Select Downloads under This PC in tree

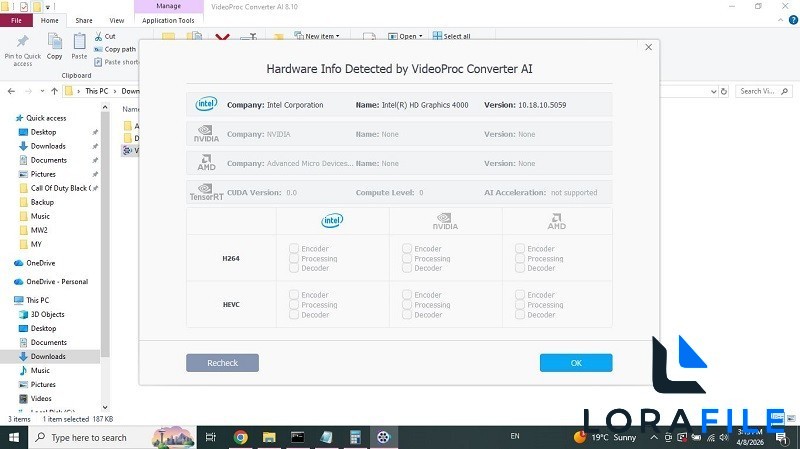click(48, 356)
